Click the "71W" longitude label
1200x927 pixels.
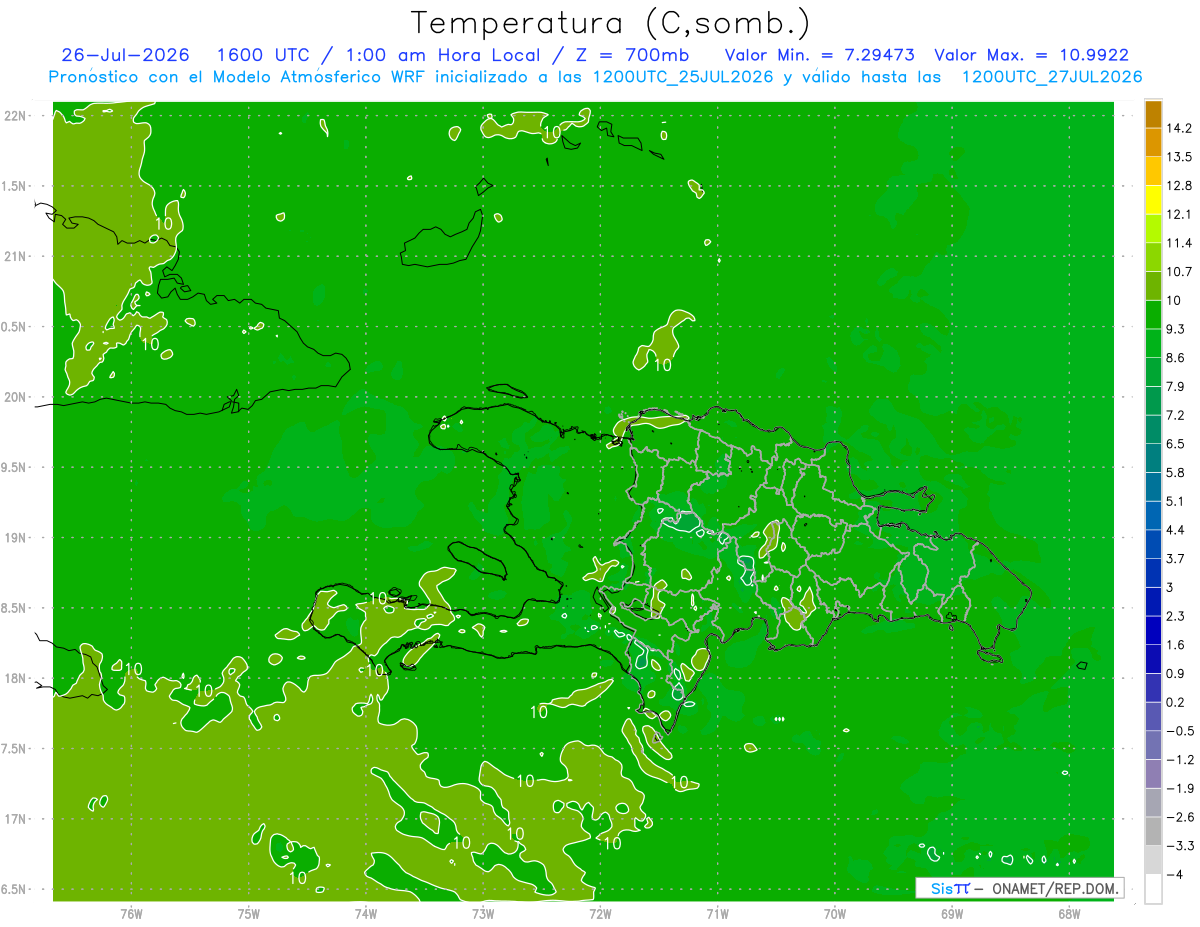[x=717, y=914]
